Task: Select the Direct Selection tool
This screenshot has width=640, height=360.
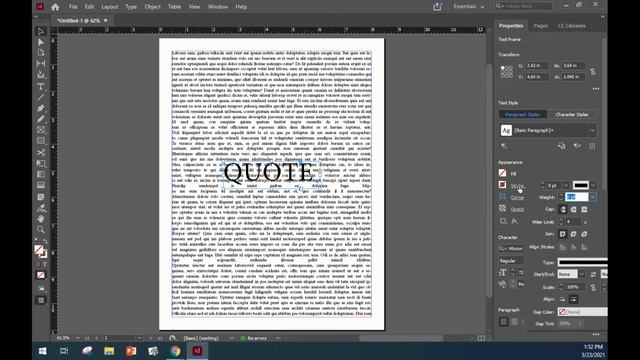Action: pos(40,42)
